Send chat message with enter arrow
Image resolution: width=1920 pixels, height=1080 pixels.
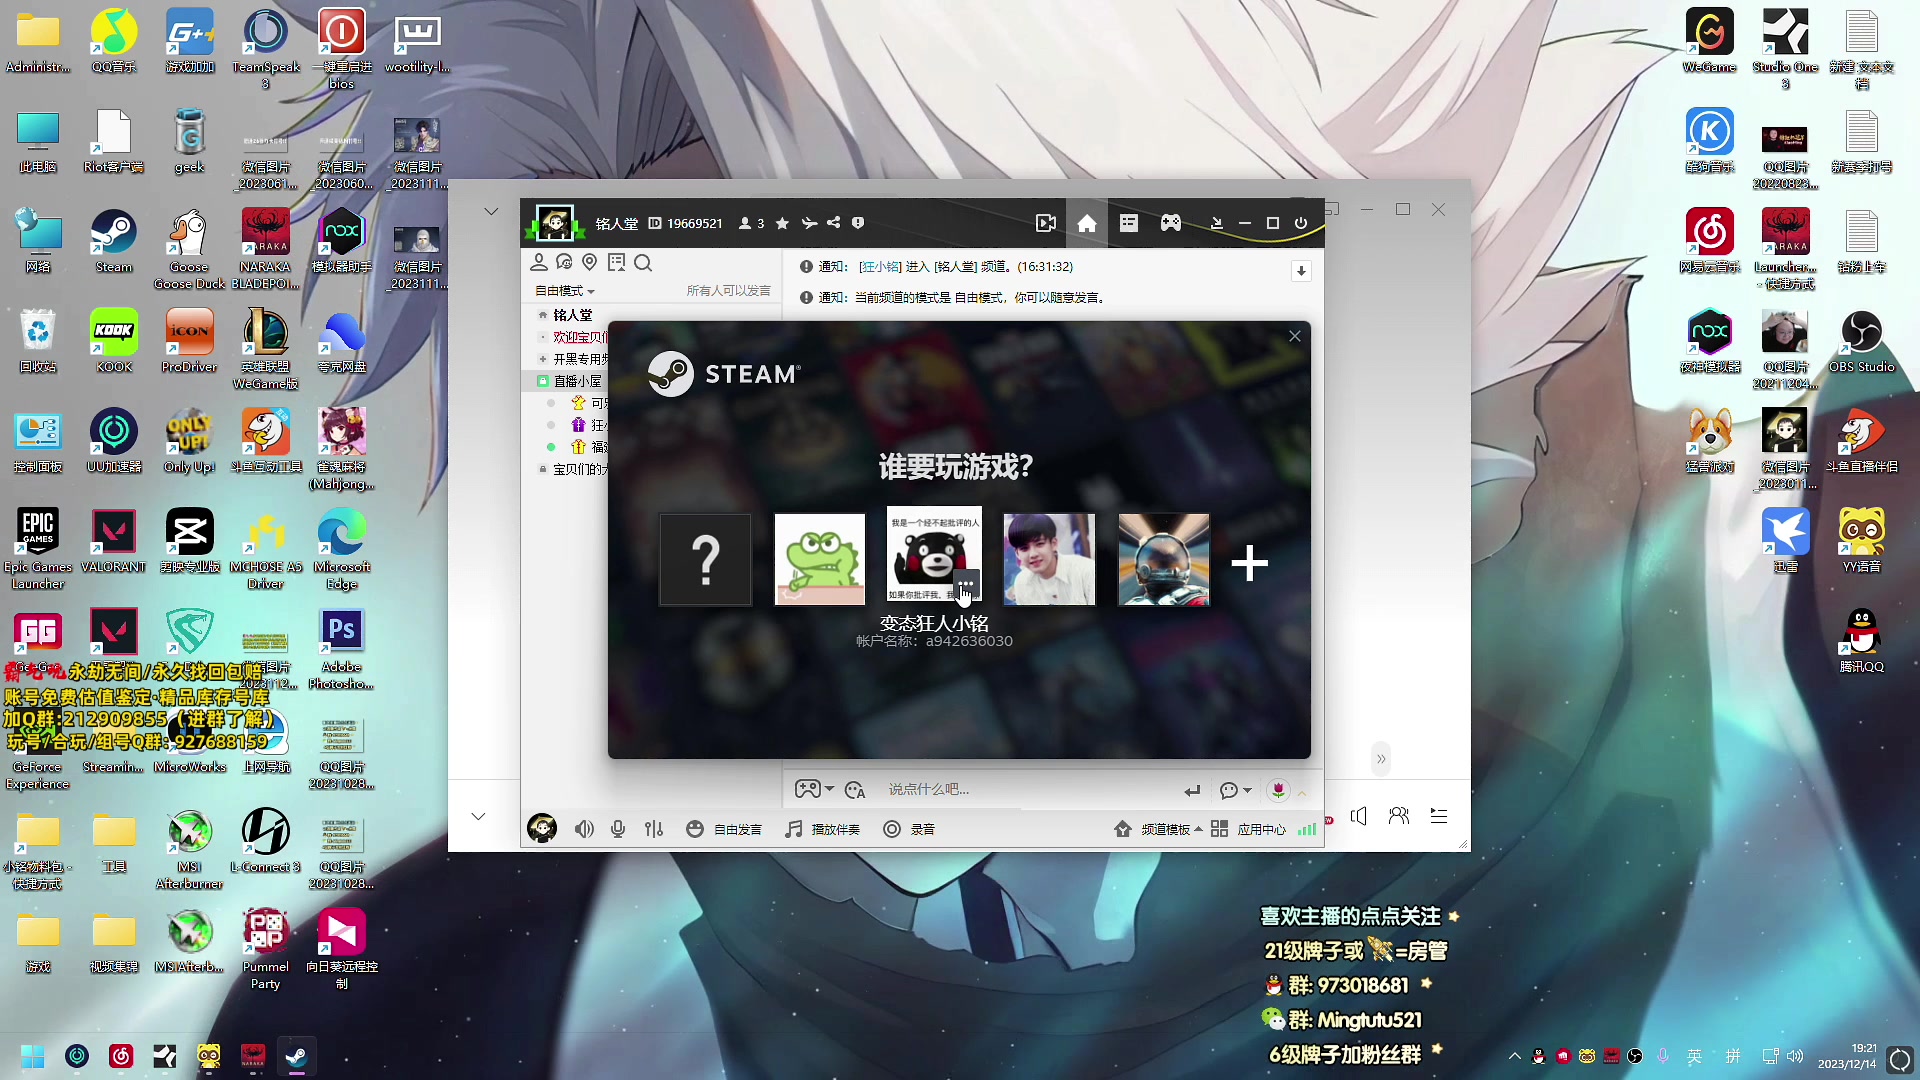[1192, 790]
